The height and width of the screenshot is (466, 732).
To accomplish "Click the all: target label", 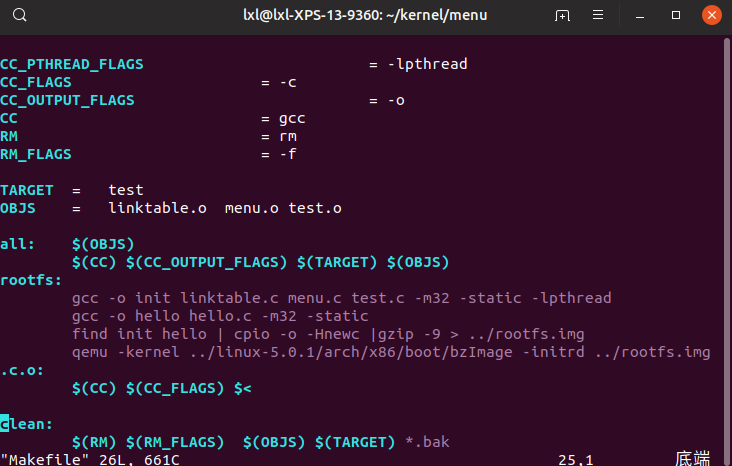I will click(x=18, y=244).
